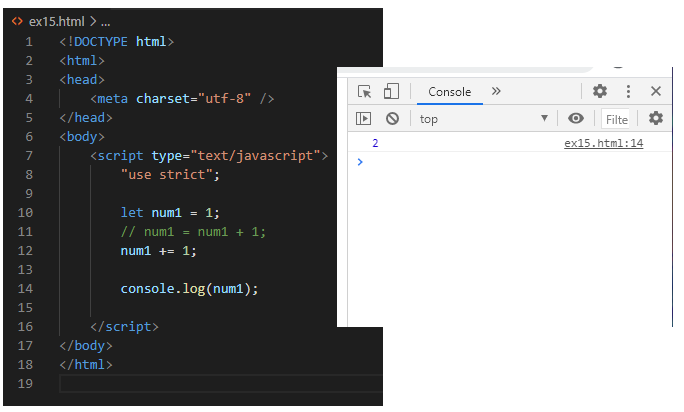Image resolution: width=684 pixels, height=412 pixels.
Task: Open the top JavaScript context dropdown
Action: click(483, 119)
